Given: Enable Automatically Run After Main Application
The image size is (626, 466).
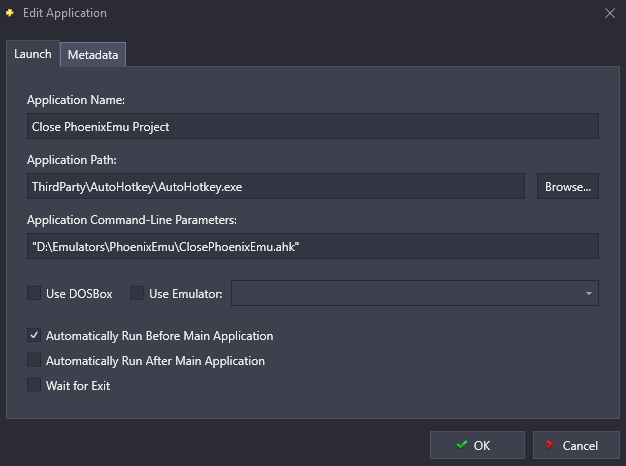Looking at the screenshot, I should 34,360.
